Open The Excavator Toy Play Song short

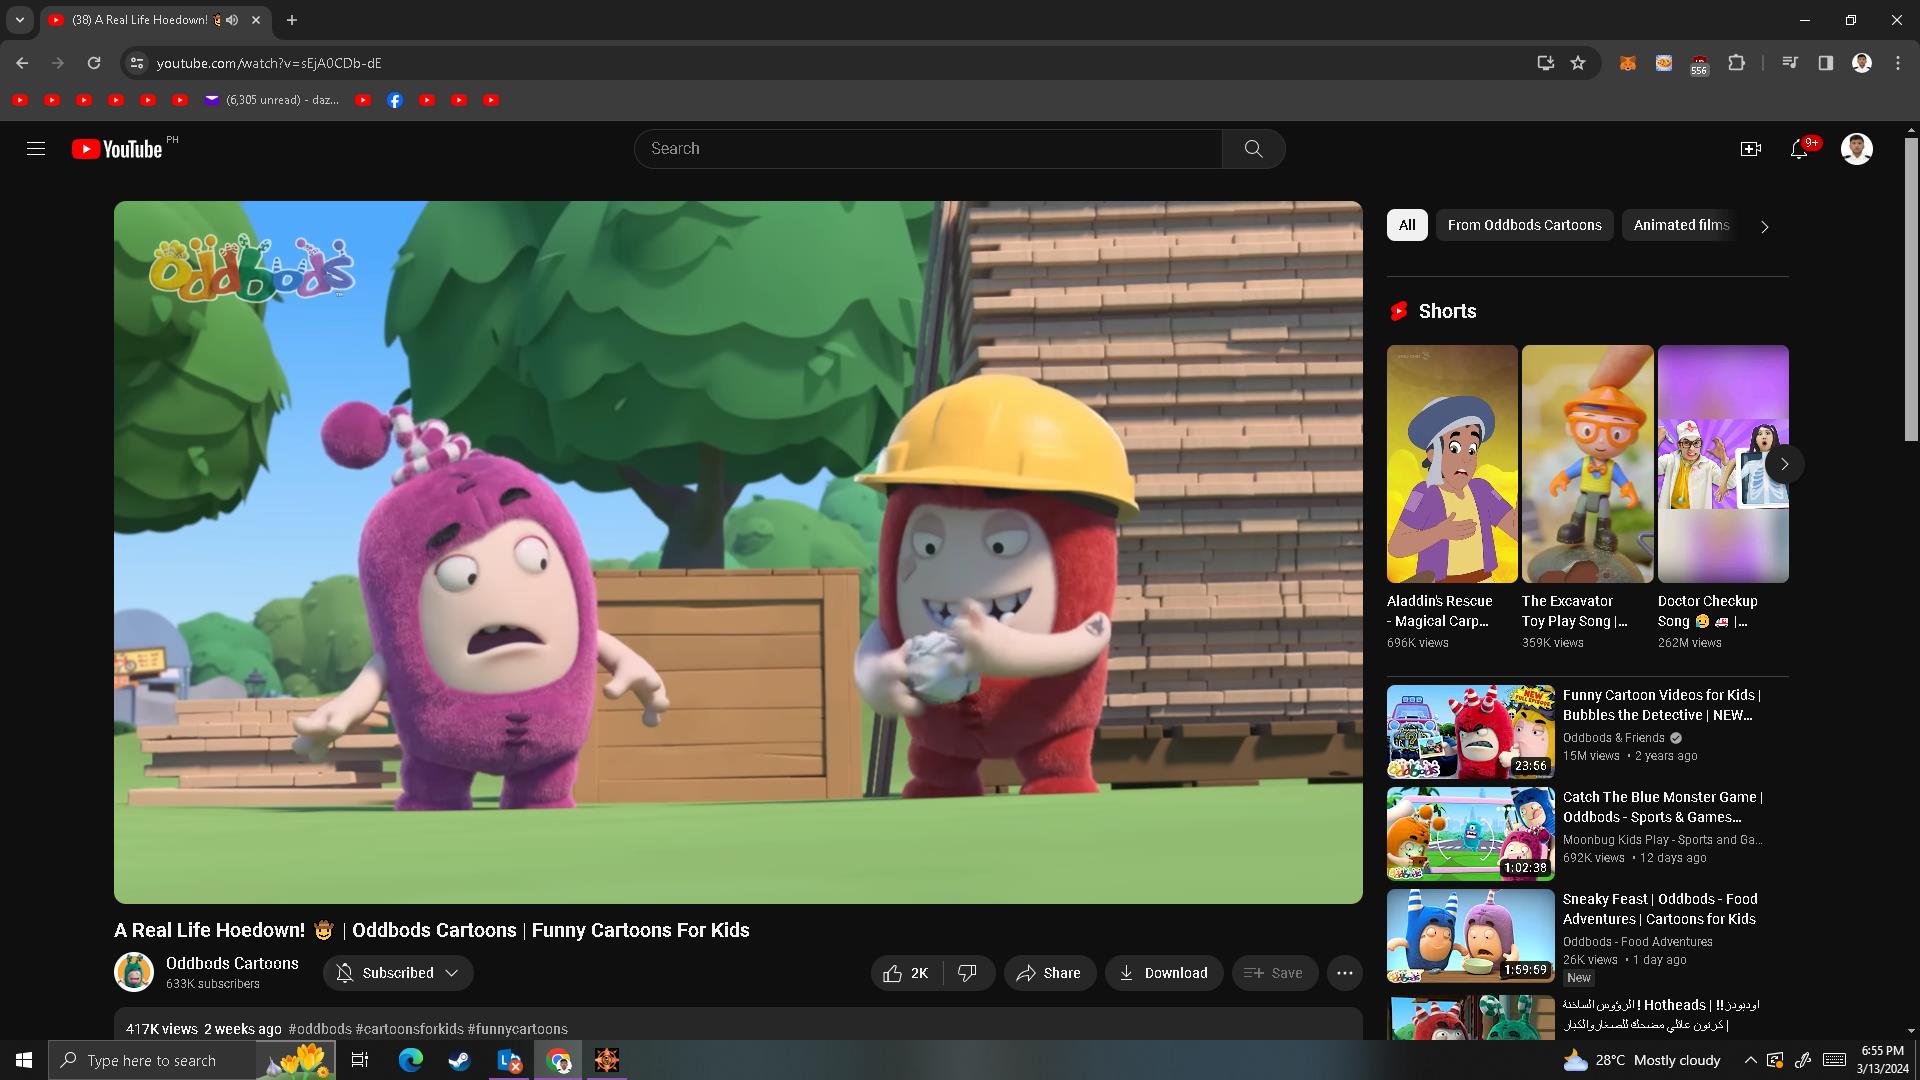point(1587,464)
